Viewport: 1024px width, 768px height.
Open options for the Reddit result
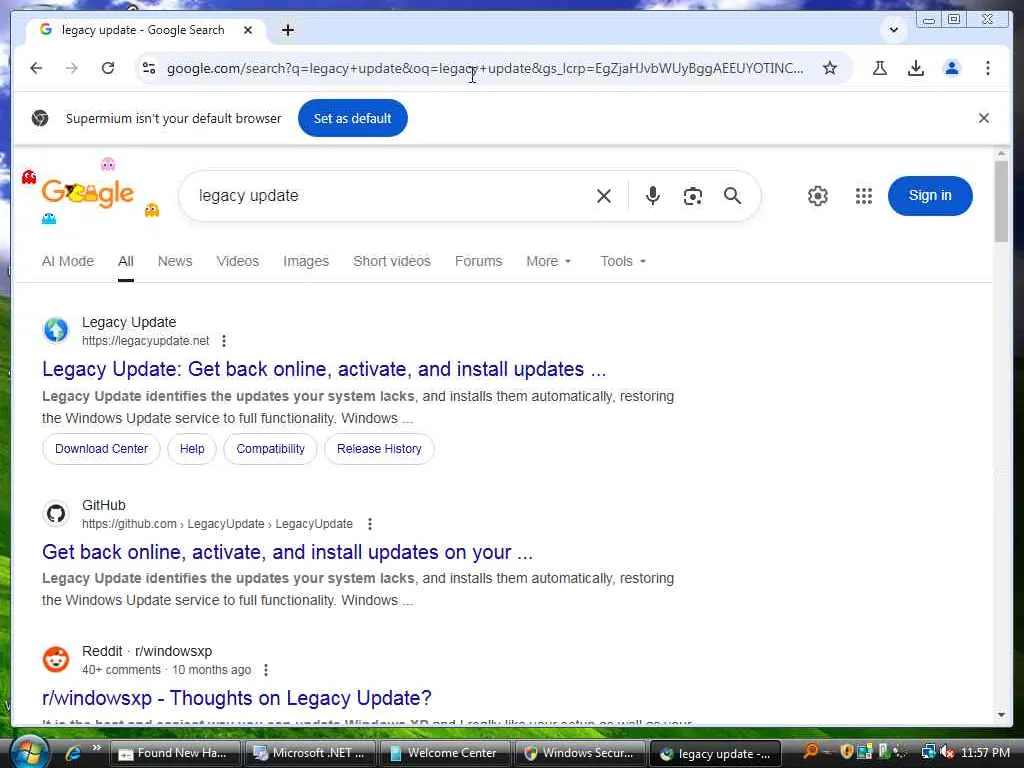[265, 670]
